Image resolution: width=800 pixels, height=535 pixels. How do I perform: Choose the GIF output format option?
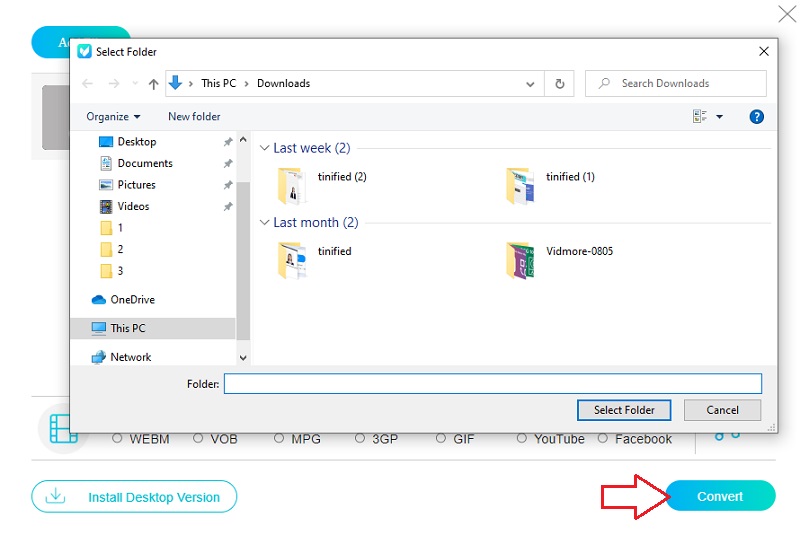[x=441, y=438]
